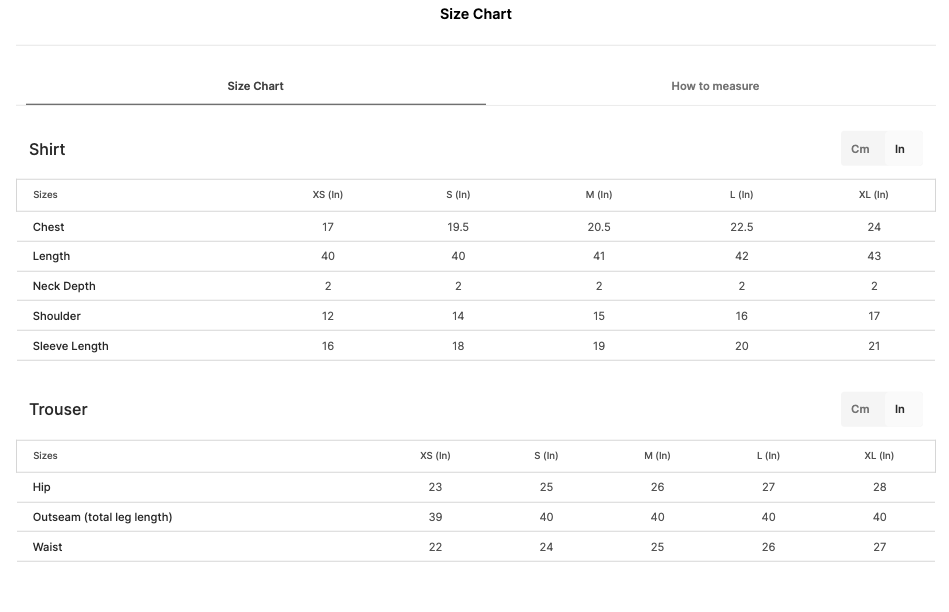
Task: Click the Neck Depth row label
Action: [64, 286]
